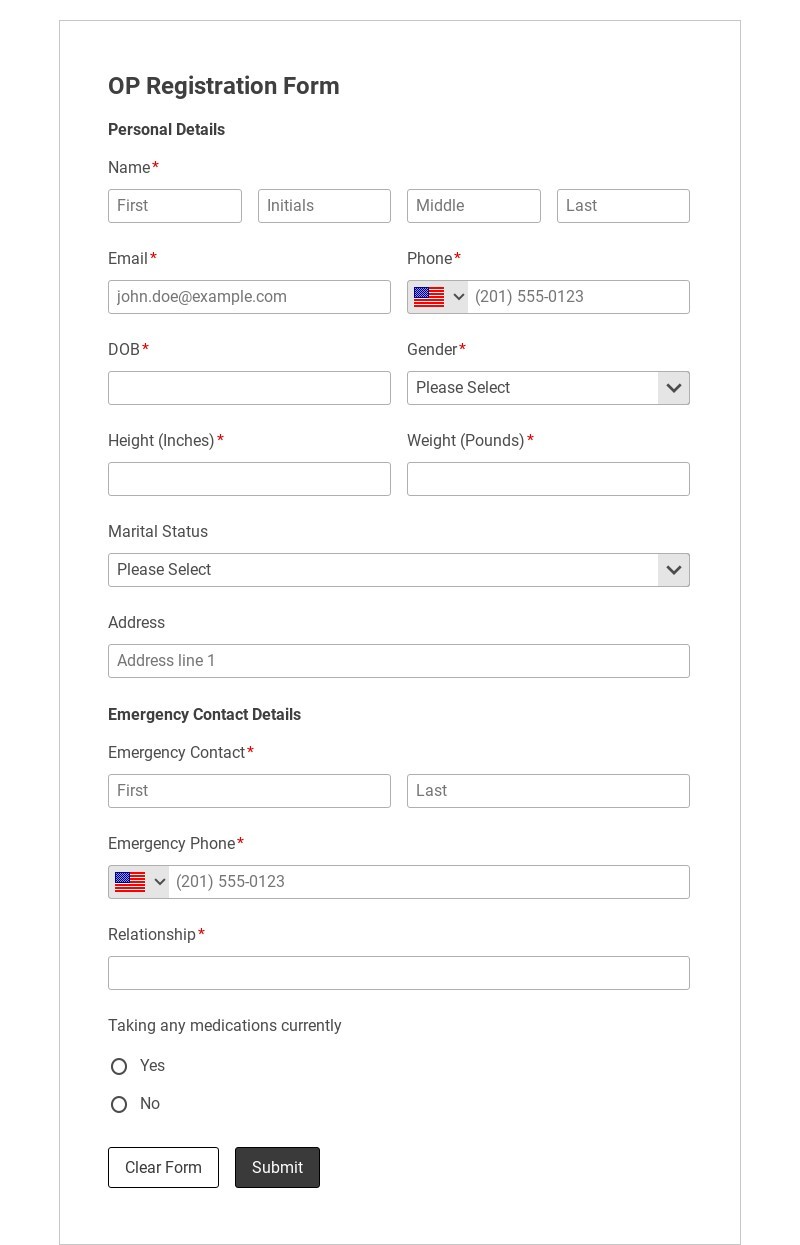Screen dimensions: 800x1245
Task: Open the Emergency Phone country flag selector
Action: (139, 882)
